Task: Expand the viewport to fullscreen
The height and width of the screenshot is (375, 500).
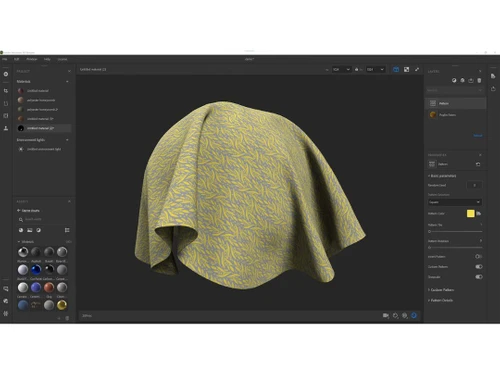Action: click(x=417, y=69)
